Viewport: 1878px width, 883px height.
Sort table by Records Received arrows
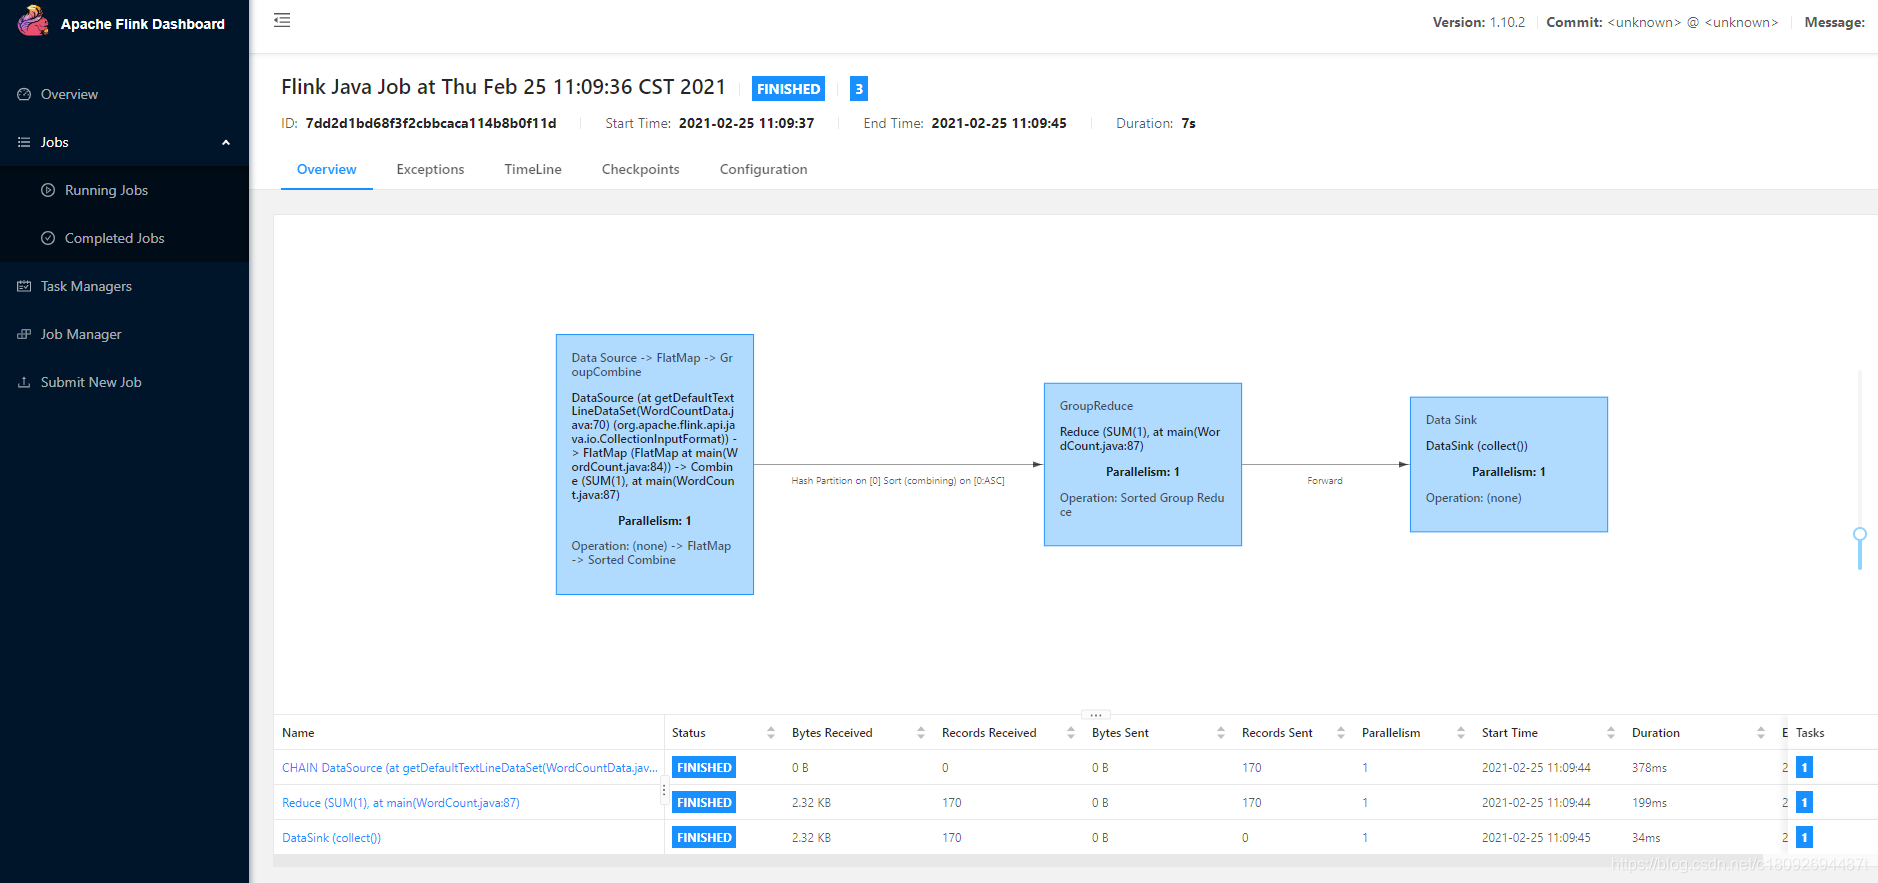[1071, 733]
